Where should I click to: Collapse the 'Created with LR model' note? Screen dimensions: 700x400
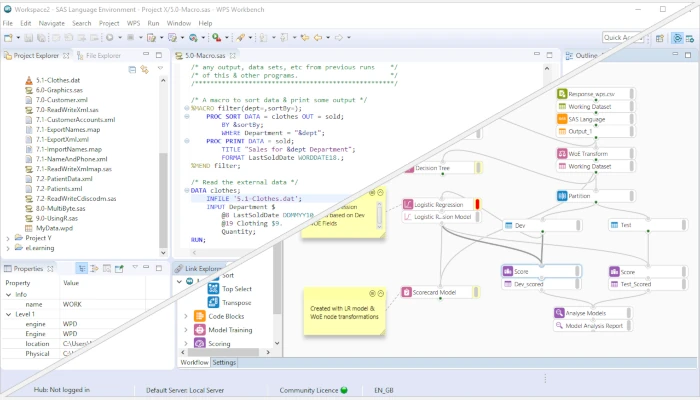tap(380, 293)
